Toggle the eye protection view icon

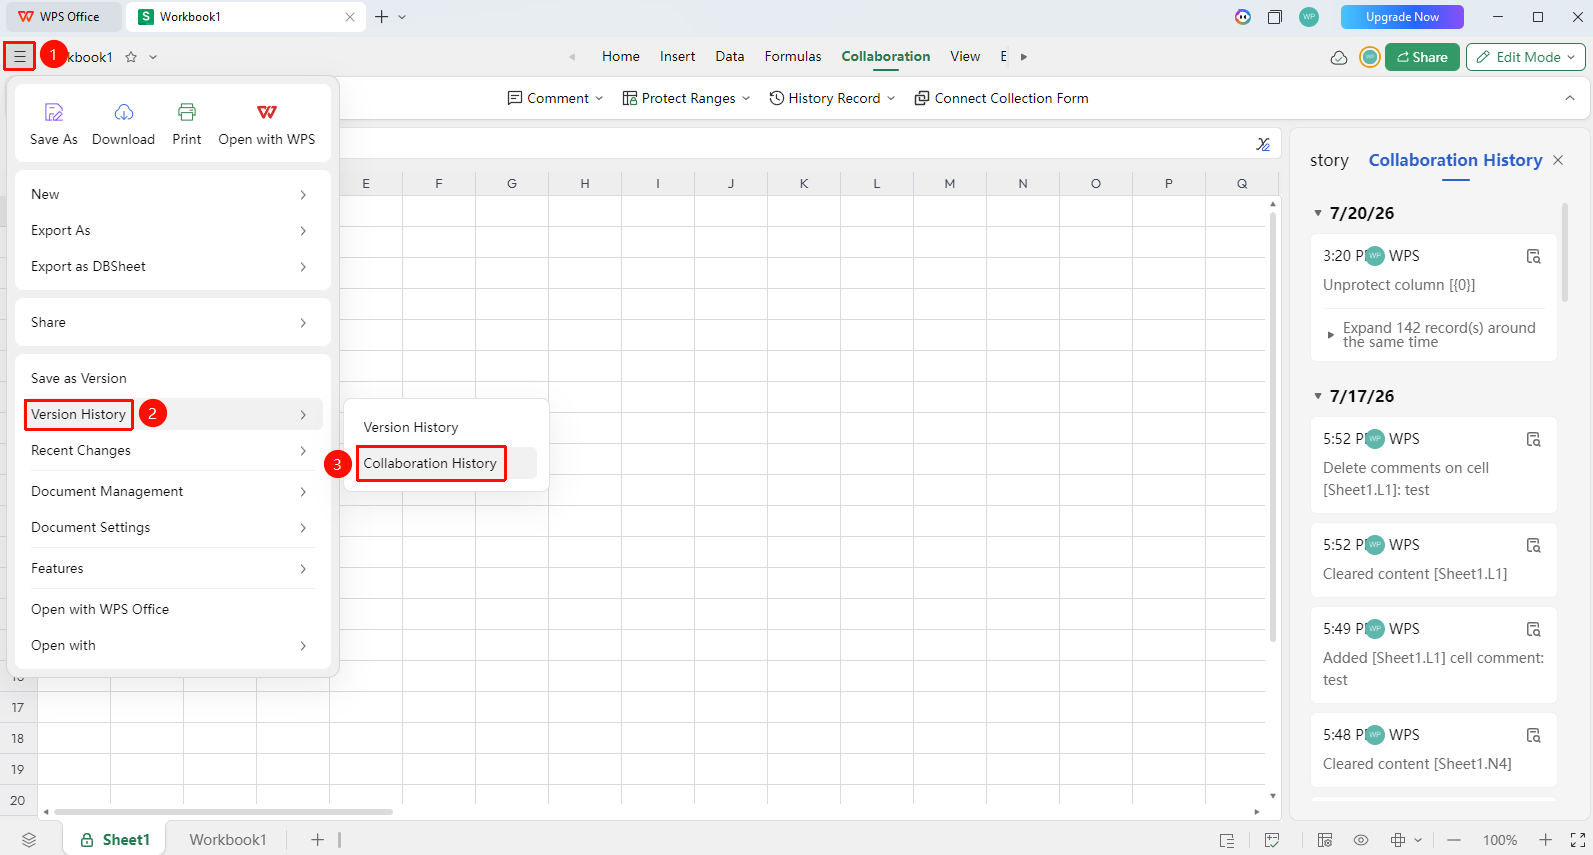coord(1361,840)
